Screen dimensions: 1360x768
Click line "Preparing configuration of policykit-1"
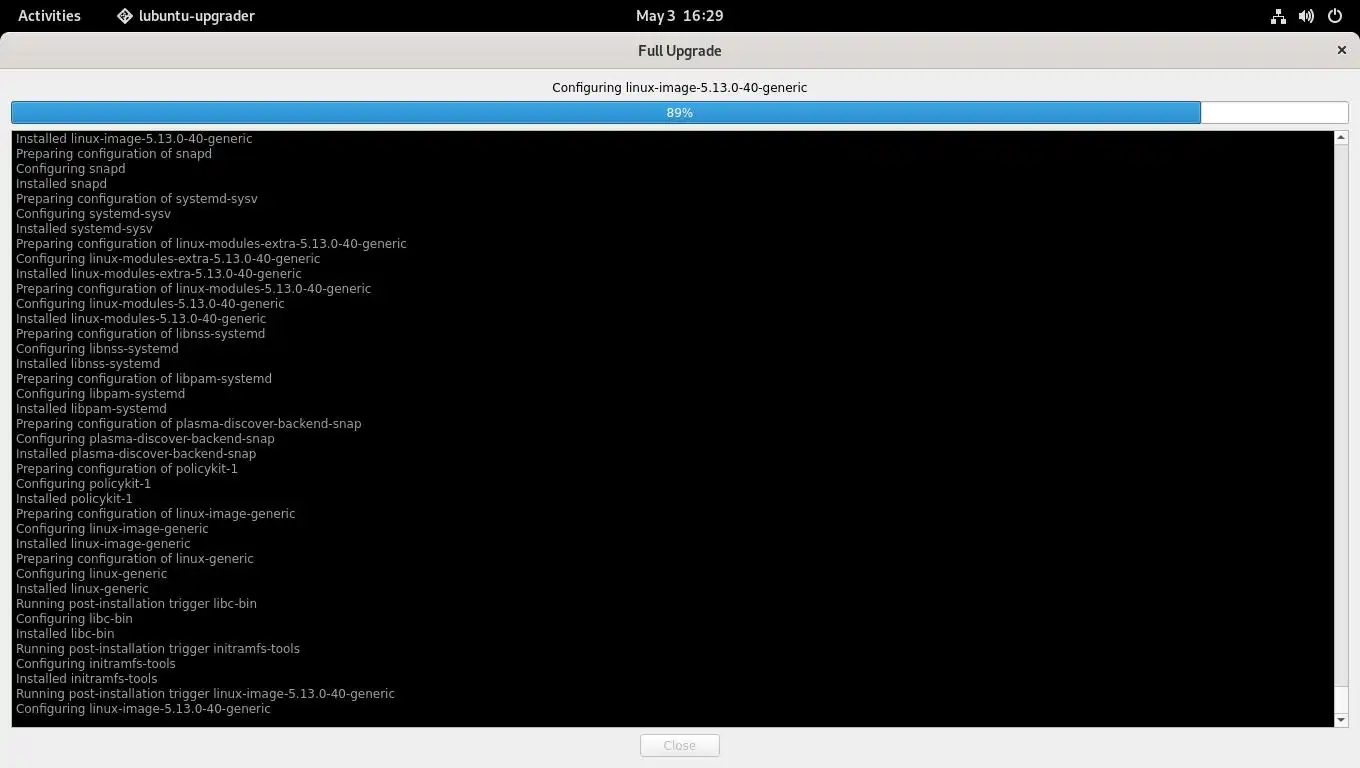(127, 469)
